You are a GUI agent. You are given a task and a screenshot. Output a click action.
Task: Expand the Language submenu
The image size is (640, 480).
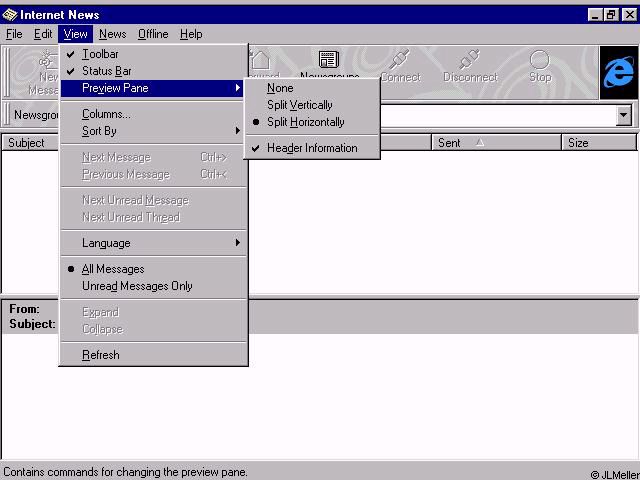(153, 243)
